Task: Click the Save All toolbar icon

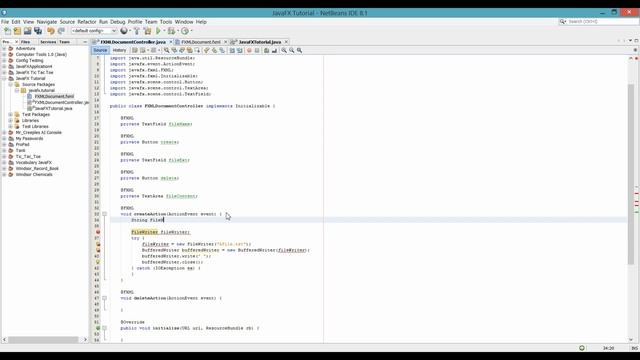Action: 38,31
